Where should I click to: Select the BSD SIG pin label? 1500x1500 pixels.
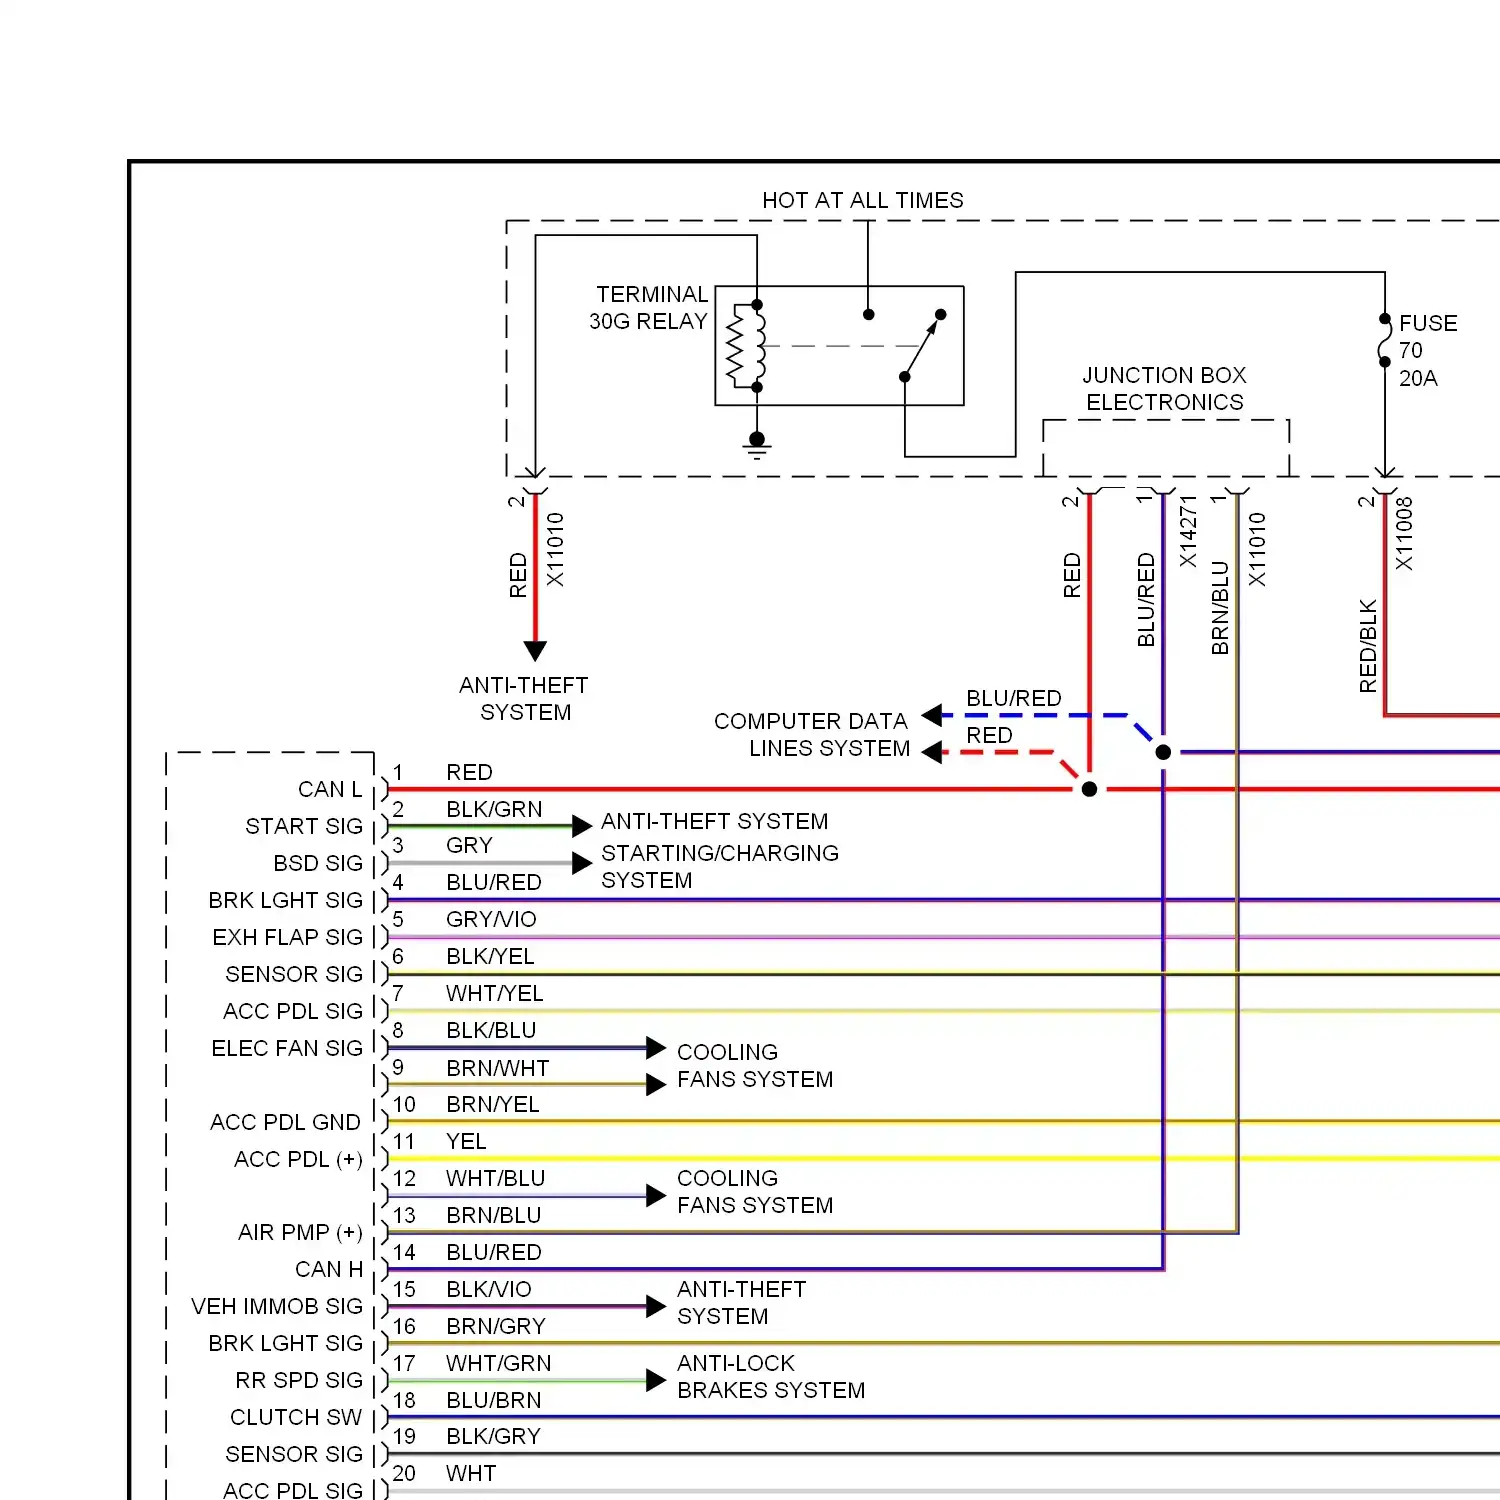point(318,863)
